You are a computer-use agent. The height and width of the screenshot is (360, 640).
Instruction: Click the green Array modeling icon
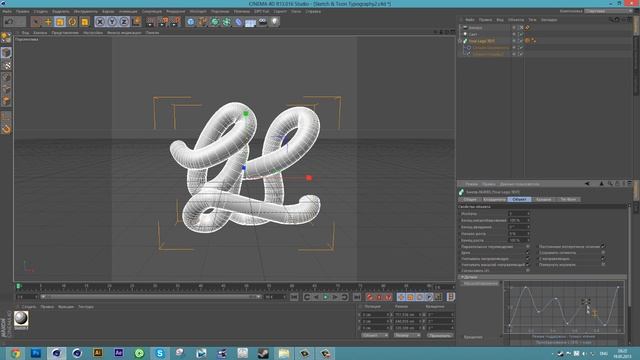227,21
